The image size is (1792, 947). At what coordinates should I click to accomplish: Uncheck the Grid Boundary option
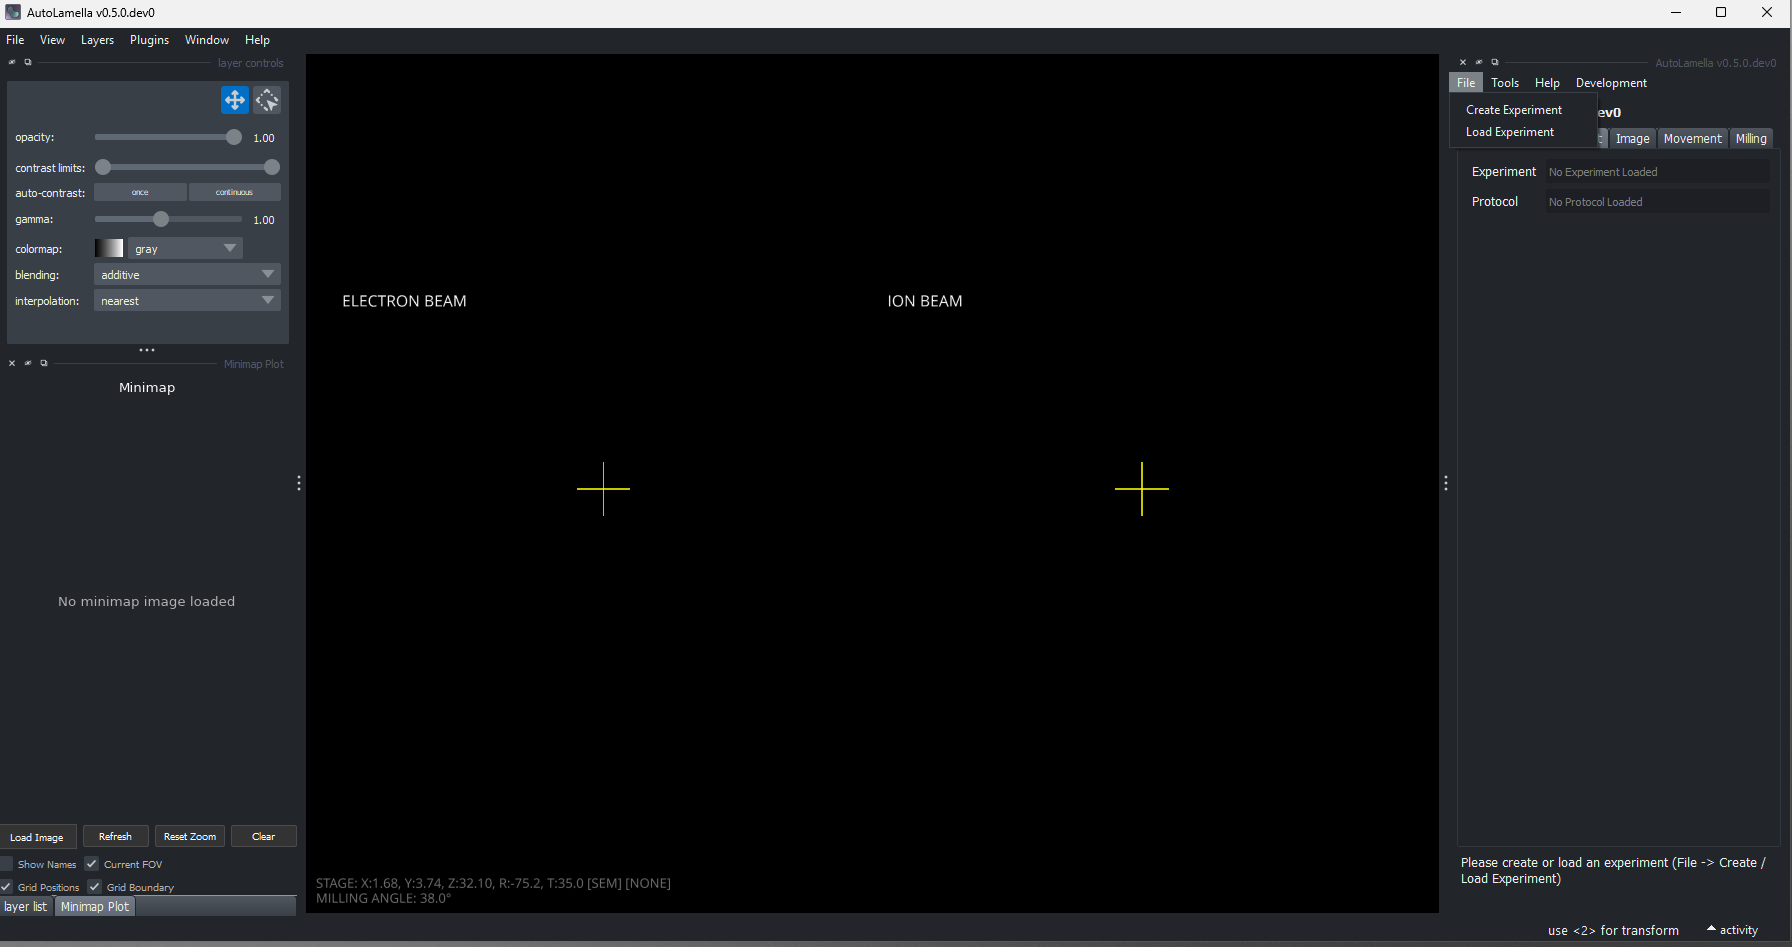tap(95, 887)
